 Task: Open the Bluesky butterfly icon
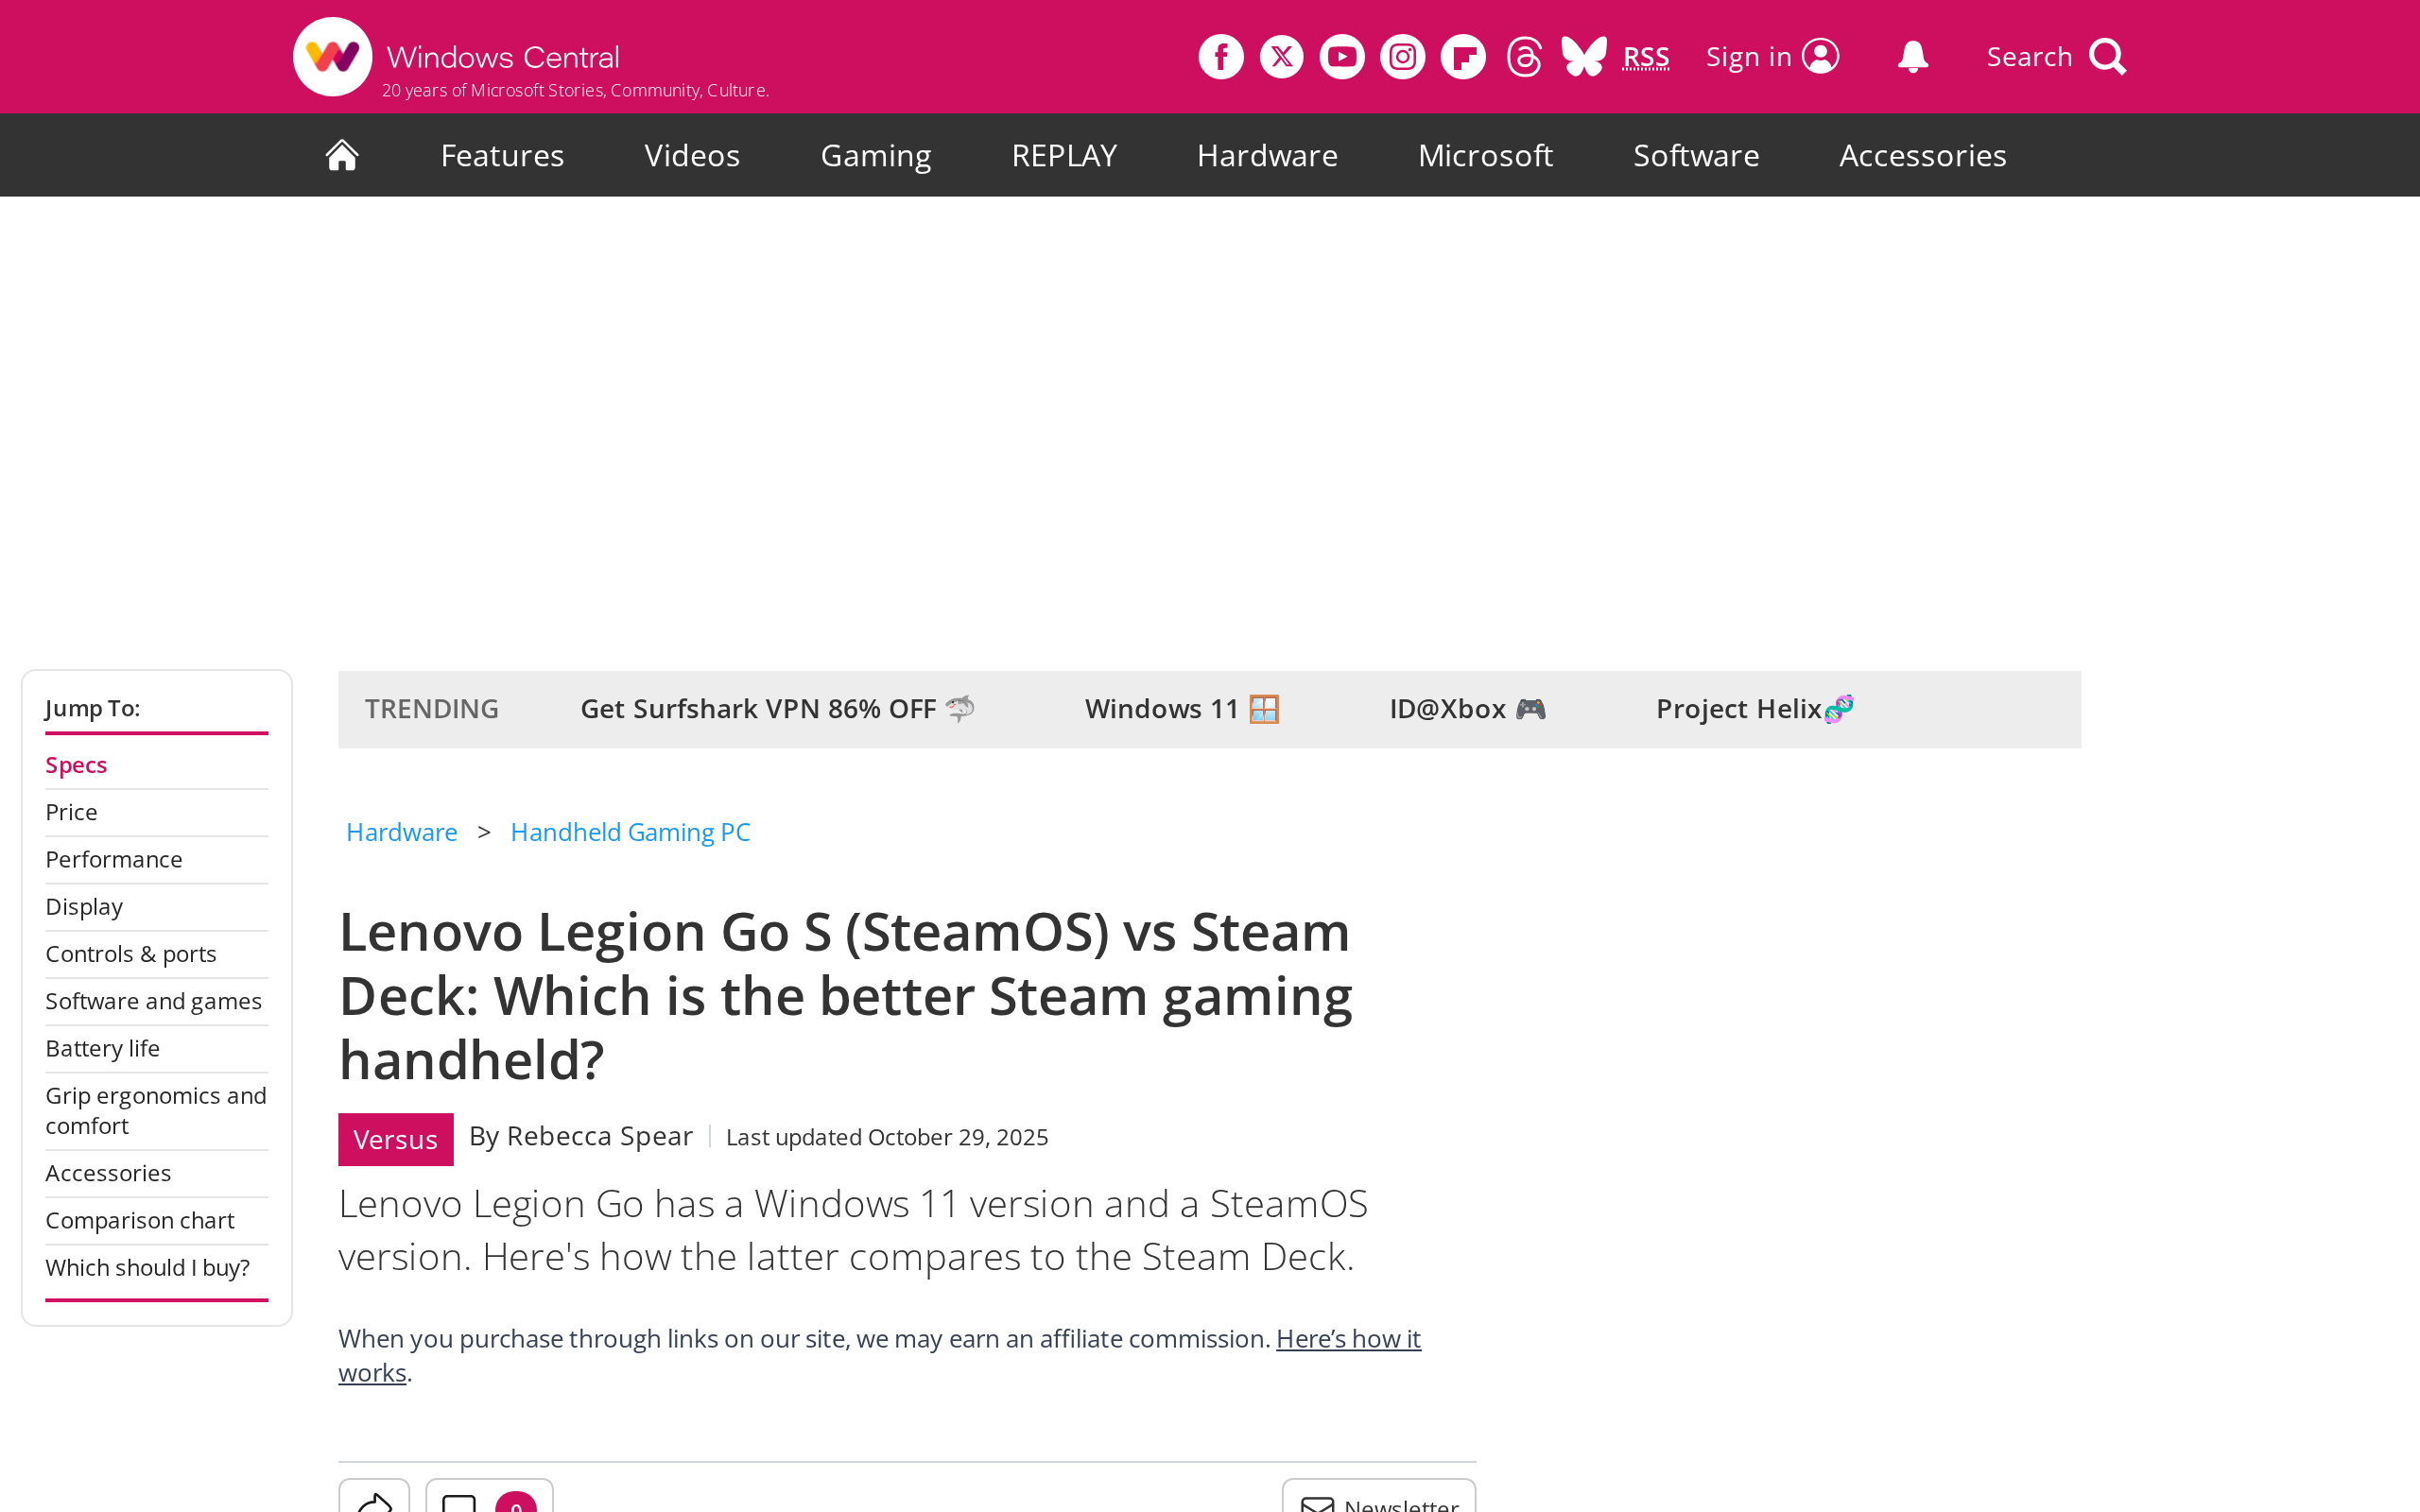click(1584, 57)
